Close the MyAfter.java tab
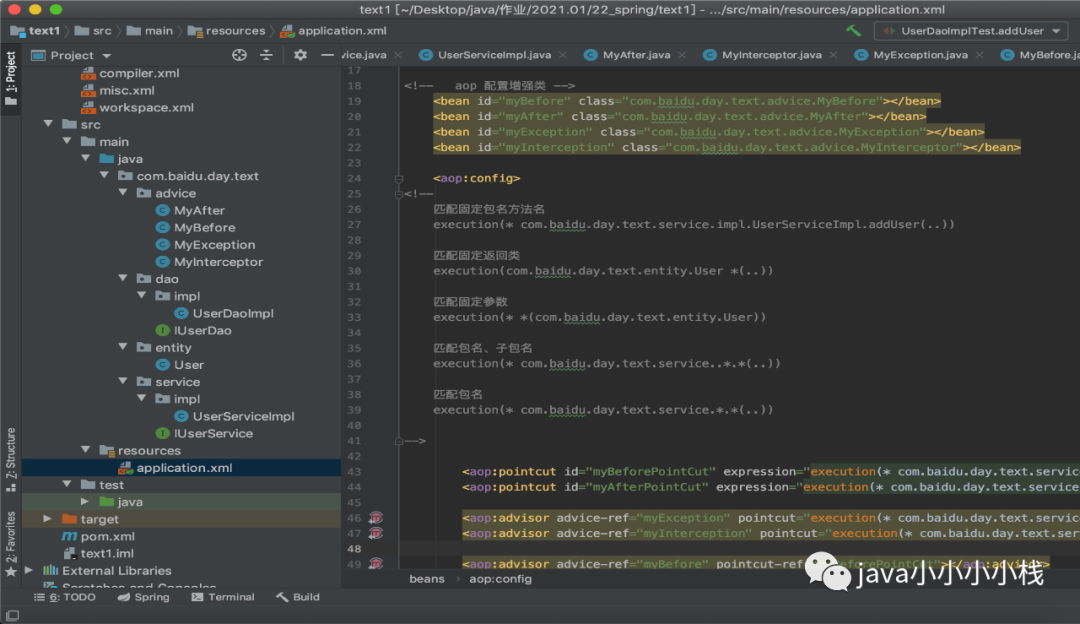This screenshot has height=624, width=1080. [682, 55]
